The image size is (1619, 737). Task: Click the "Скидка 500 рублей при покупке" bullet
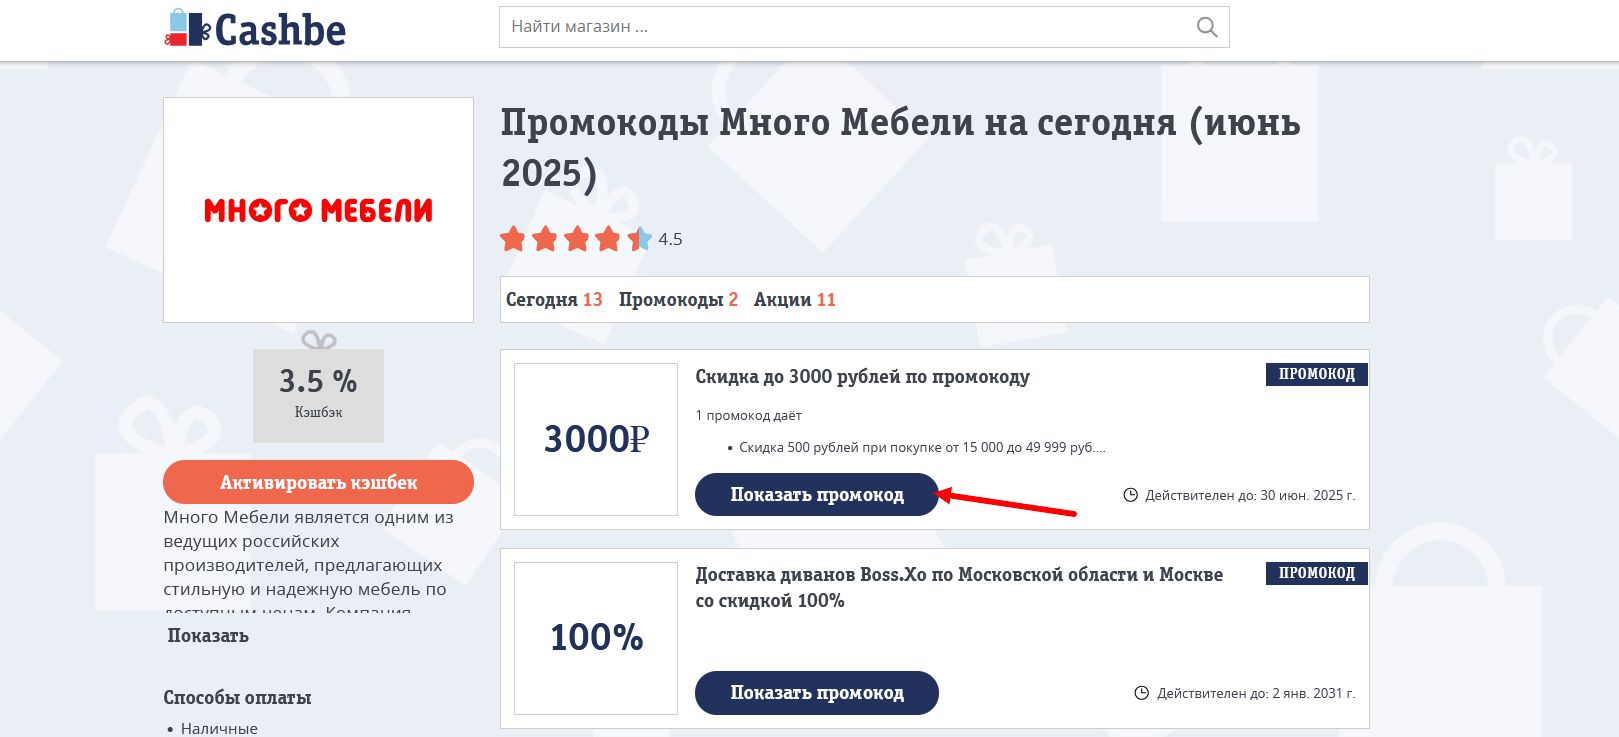(x=922, y=447)
